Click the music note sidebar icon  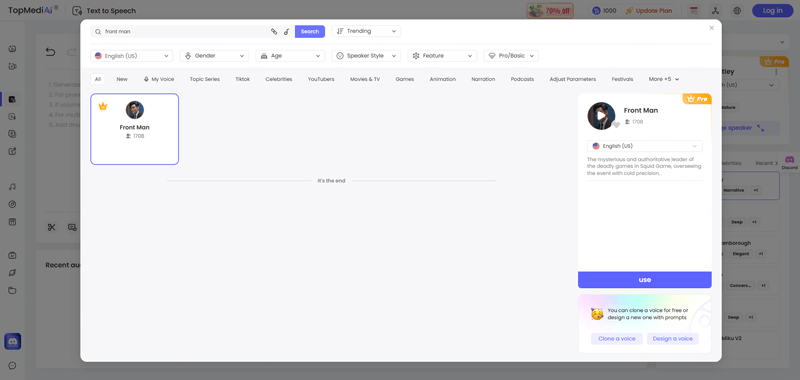[12, 187]
